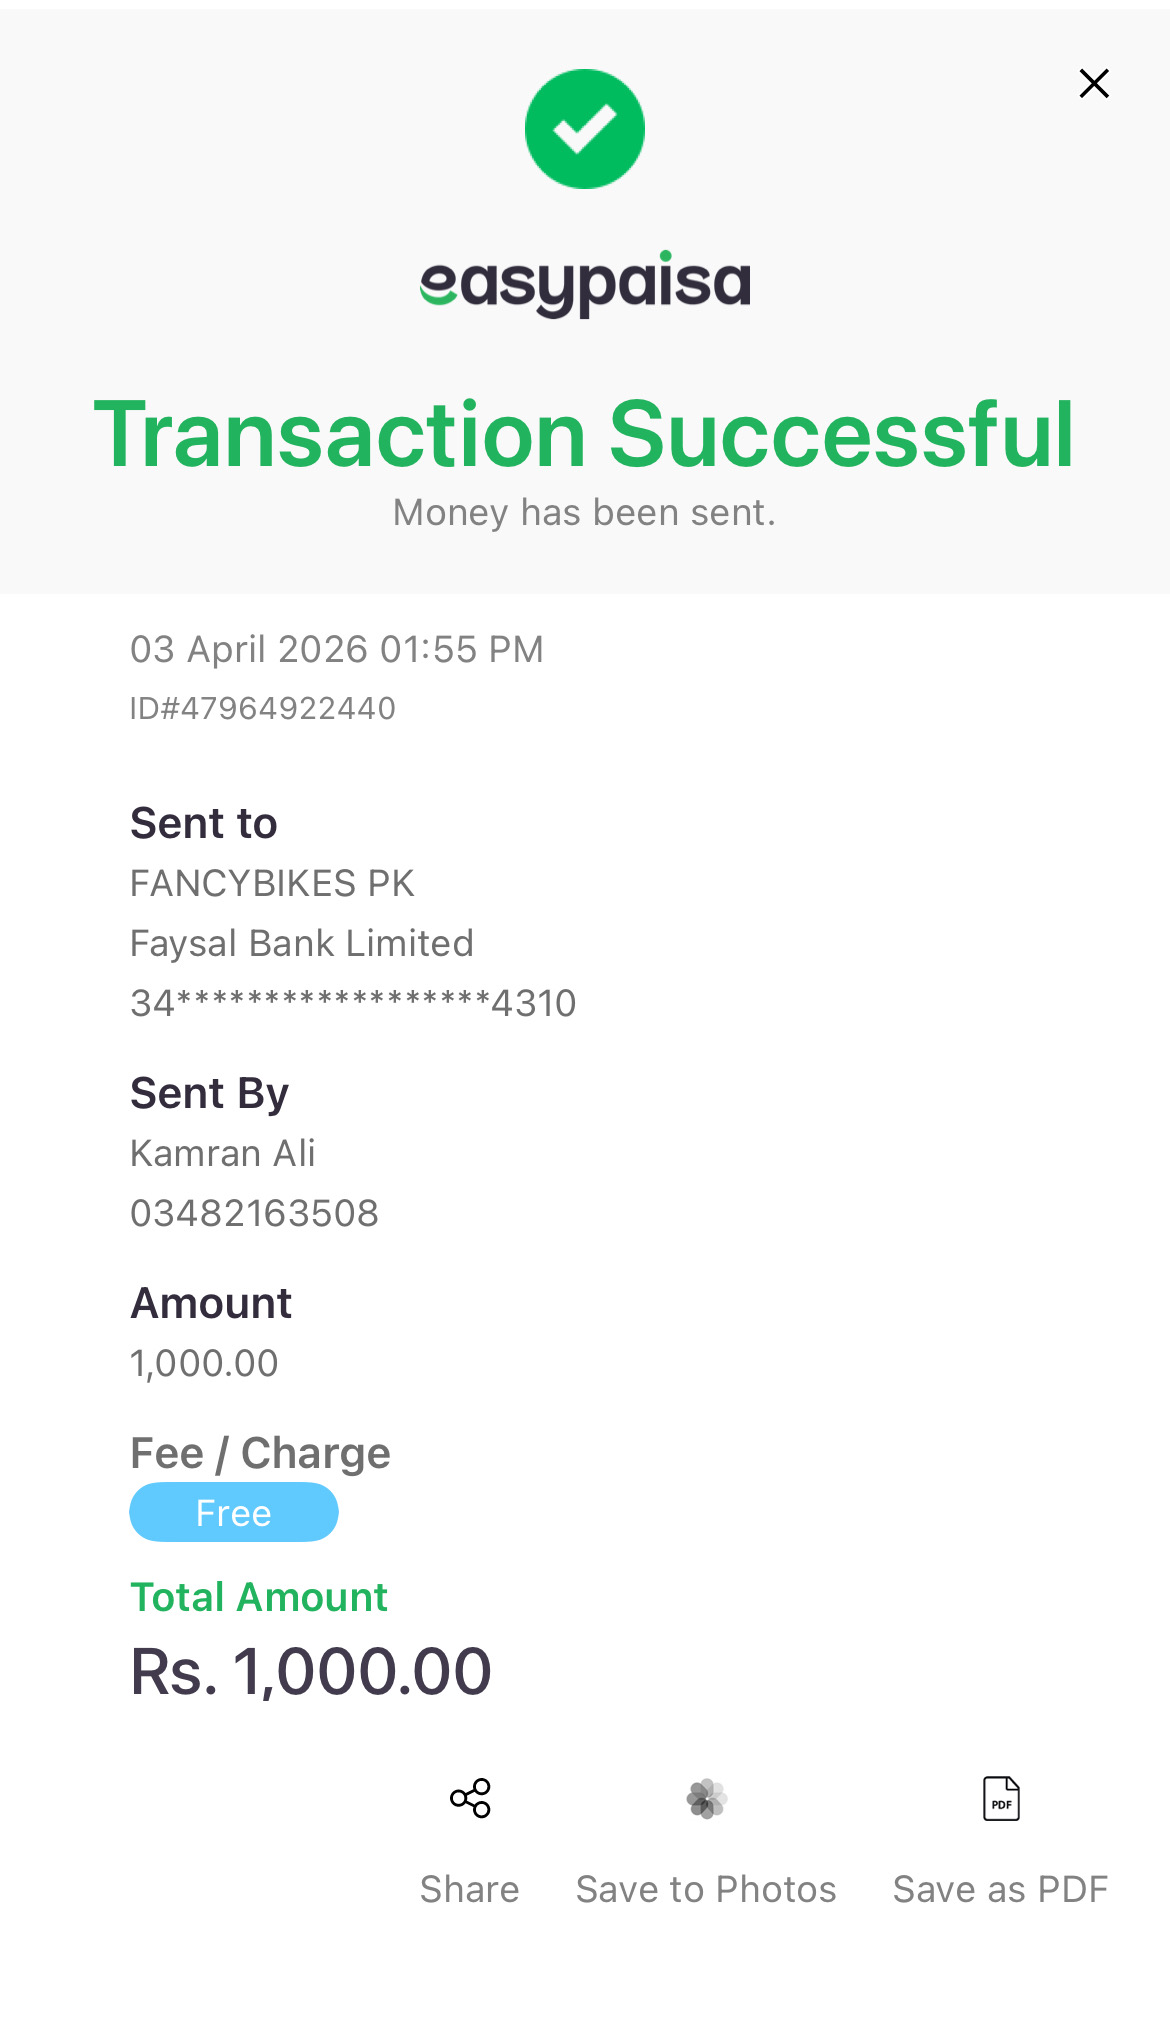Viewport: 1170px width, 2031px height.
Task: Tap the blue Free fee badge
Action: pyautogui.click(x=234, y=1512)
